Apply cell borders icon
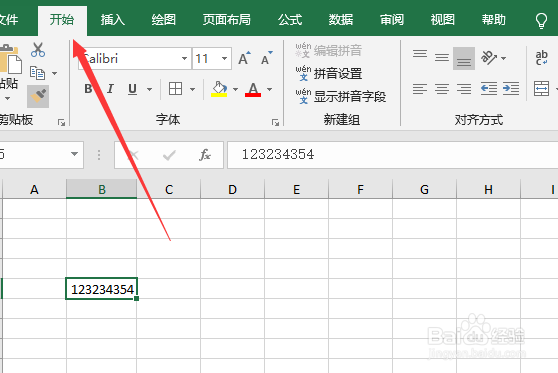558x373 pixels. click(175, 89)
